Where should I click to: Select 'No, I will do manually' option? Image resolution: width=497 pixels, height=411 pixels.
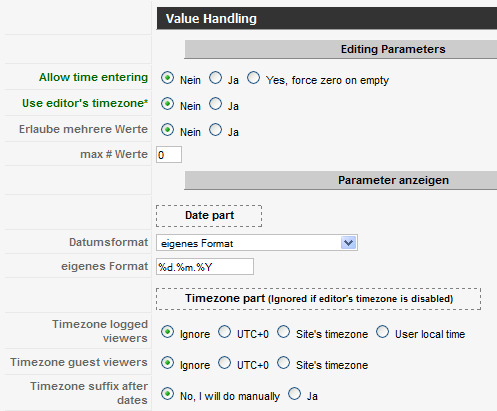click(167, 394)
